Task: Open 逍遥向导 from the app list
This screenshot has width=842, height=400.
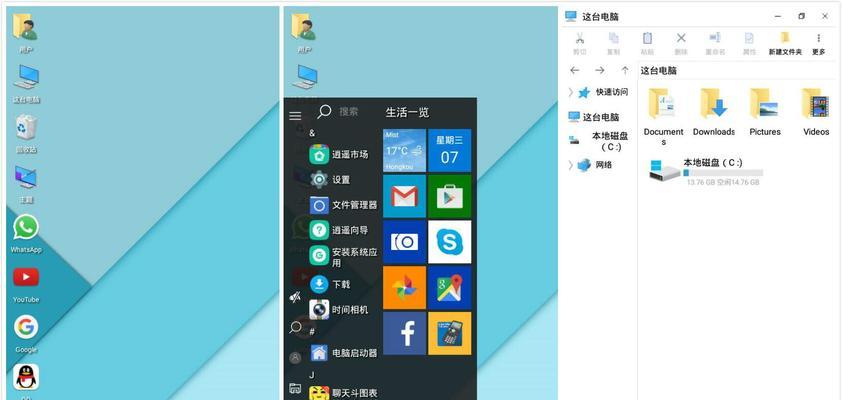Action: pyautogui.click(x=339, y=230)
